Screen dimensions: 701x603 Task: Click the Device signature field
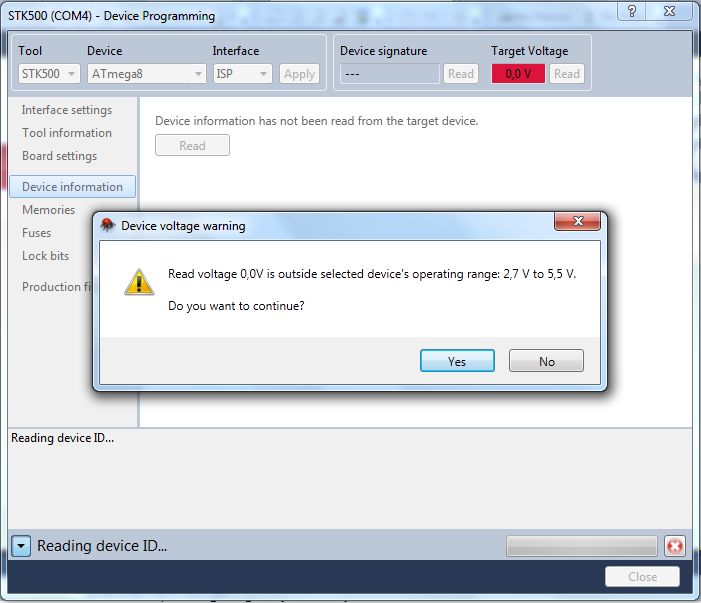click(390, 74)
